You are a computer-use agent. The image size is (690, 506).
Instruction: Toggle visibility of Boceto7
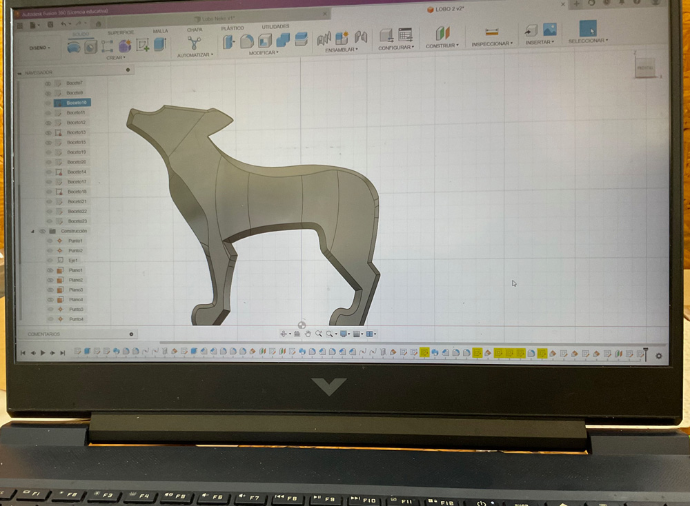pyautogui.click(x=48, y=83)
